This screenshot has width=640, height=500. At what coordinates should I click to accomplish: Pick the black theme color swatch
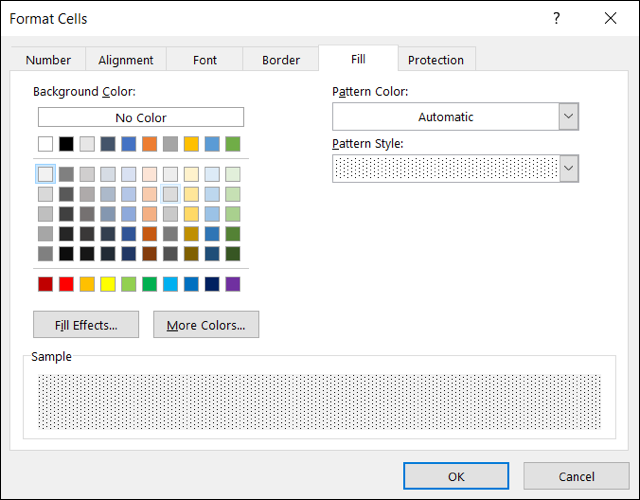point(66,144)
